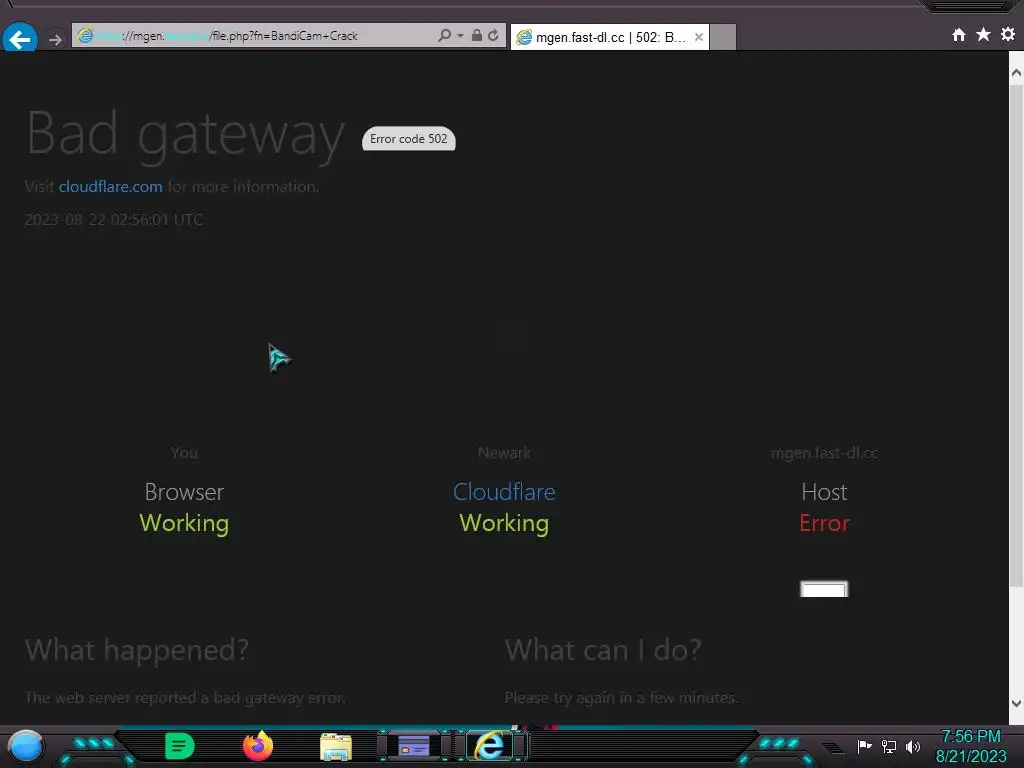Screen dimensions: 1024x768
Task: Click the white box below Host Error
Action: coord(824,589)
